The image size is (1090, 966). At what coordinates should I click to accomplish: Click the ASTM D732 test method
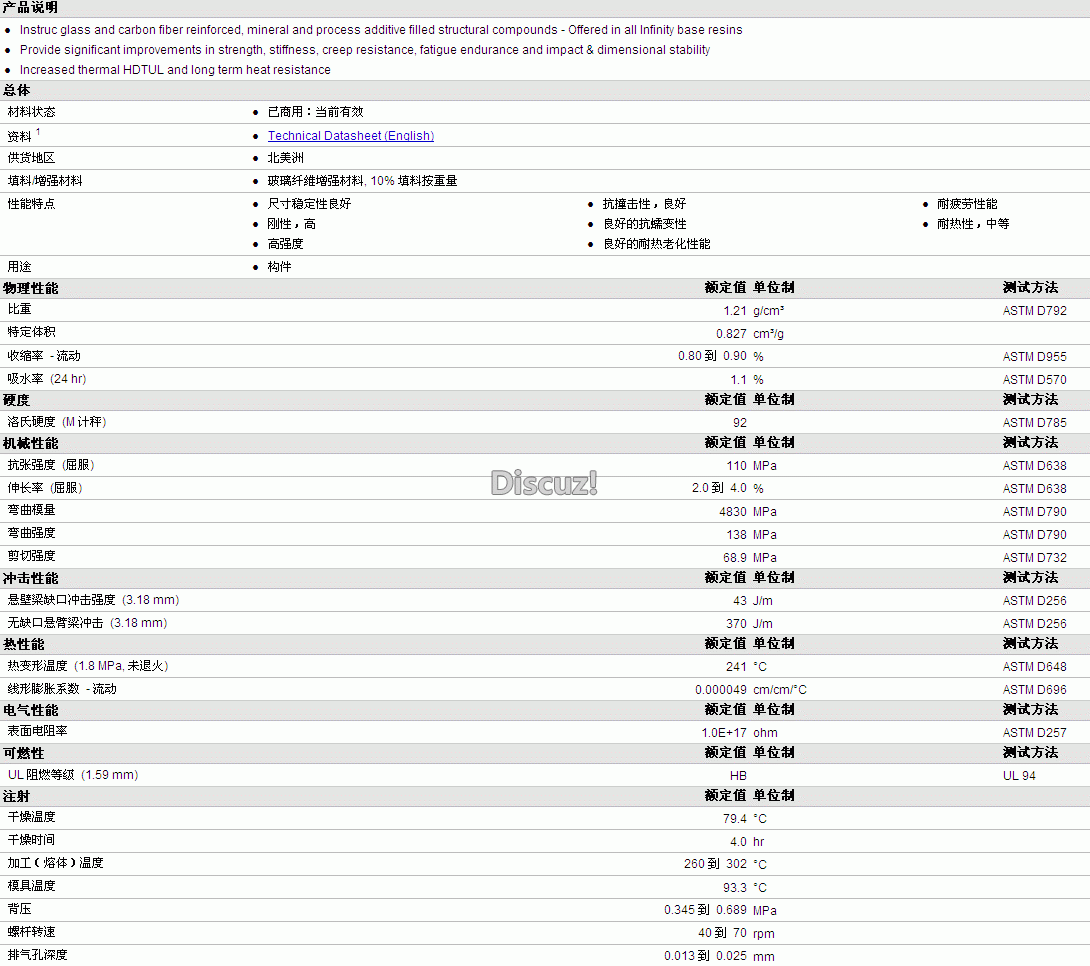tap(1034, 557)
